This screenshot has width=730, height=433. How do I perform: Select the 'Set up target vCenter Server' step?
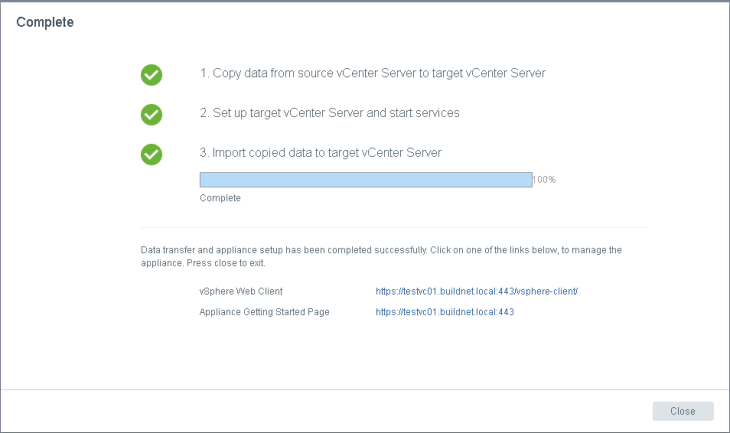pyautogui.click(x=330, y=113)
